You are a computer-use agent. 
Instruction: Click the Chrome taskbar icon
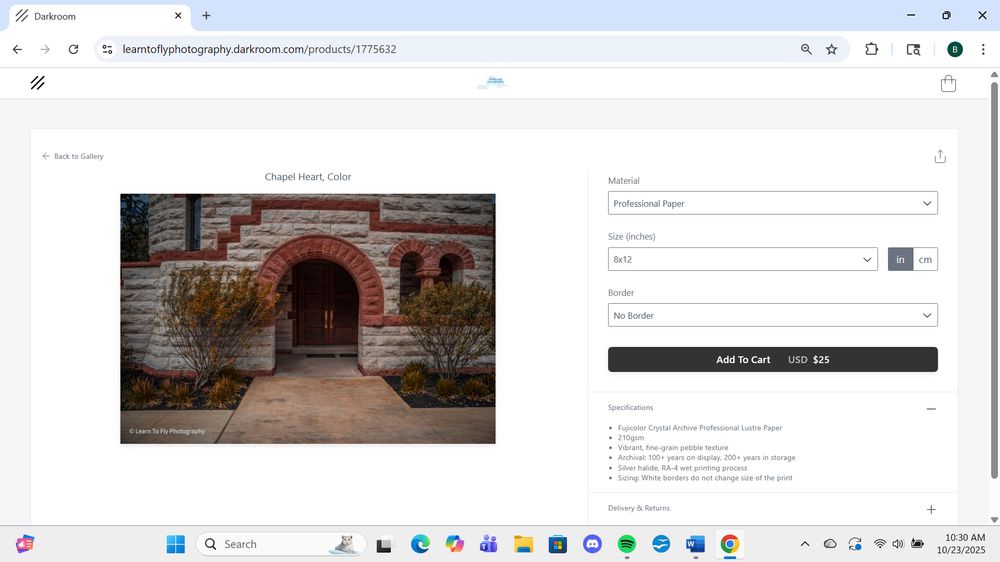click(x=730, y=544)
